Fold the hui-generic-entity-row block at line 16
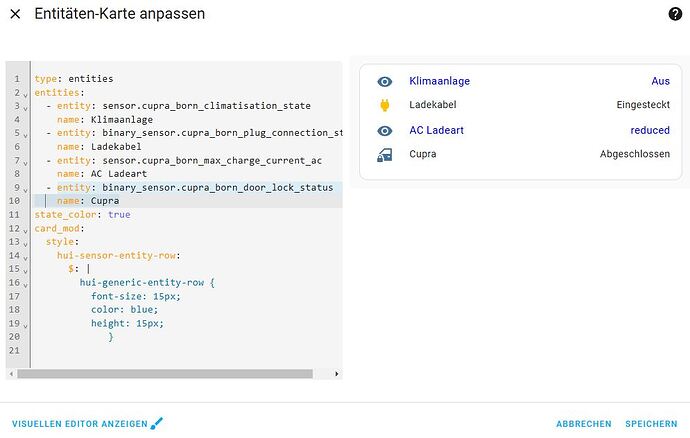The image size is (690, 438). (25, 283)
